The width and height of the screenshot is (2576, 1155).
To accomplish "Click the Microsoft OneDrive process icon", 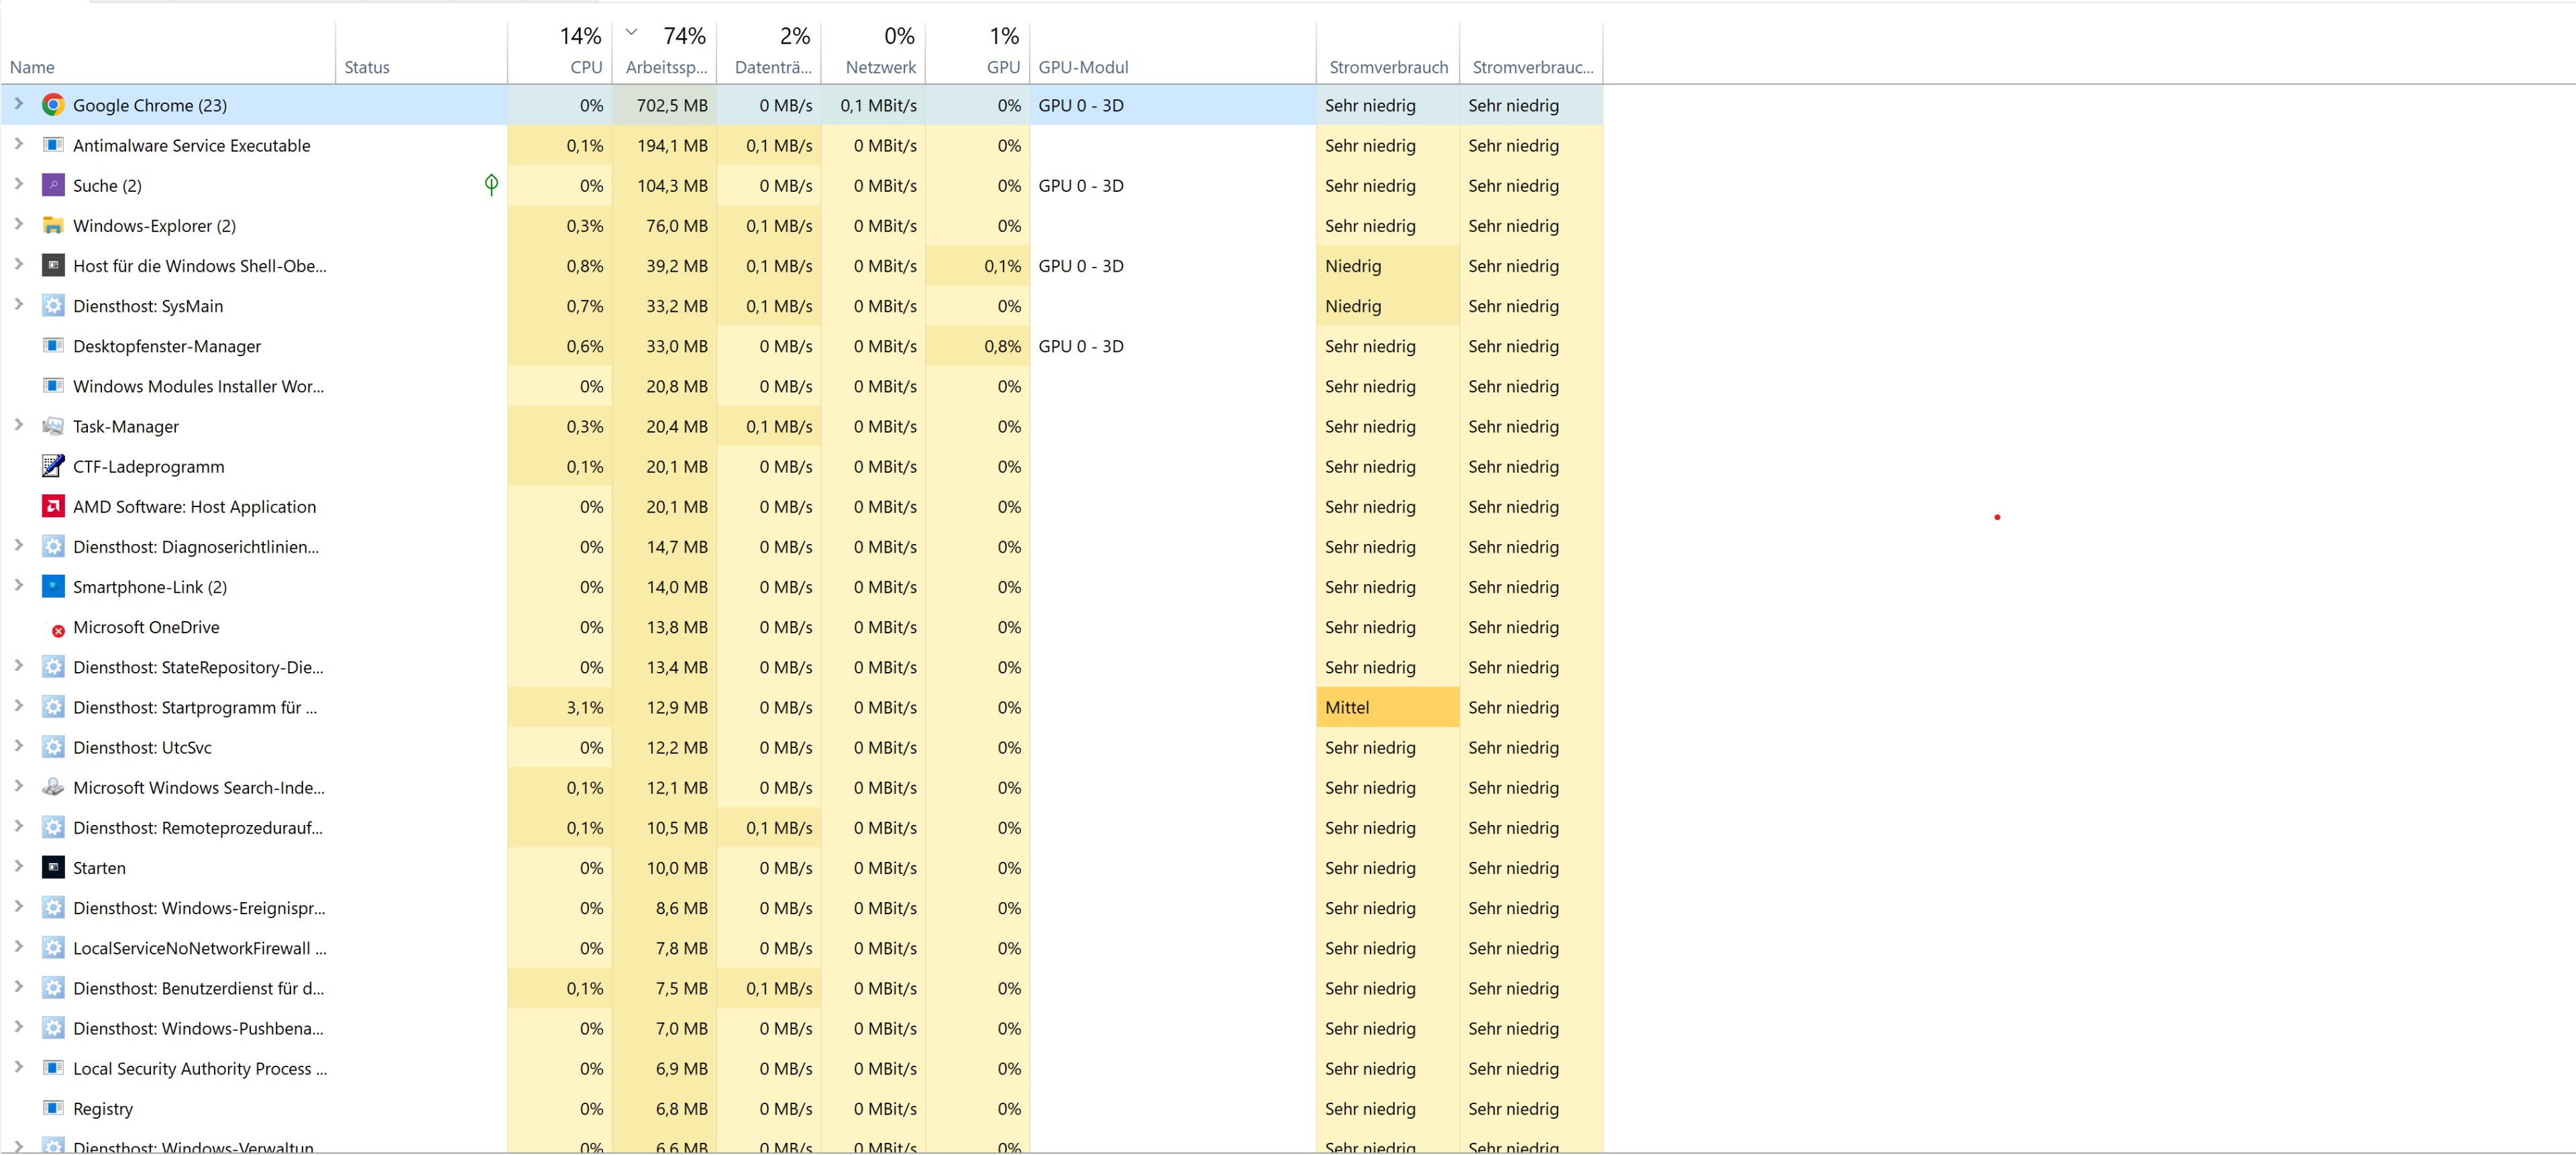I will (x=56, y=628).
